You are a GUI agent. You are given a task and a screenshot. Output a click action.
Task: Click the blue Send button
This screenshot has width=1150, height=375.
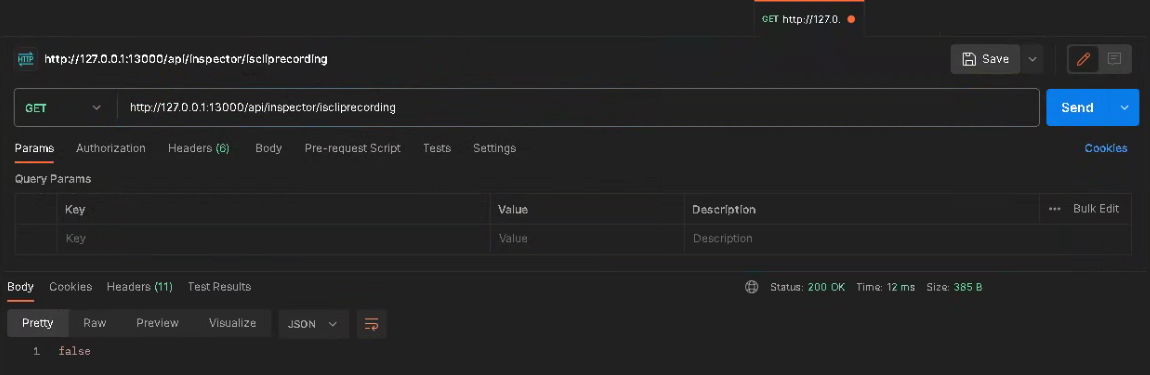click(1078, 108)
